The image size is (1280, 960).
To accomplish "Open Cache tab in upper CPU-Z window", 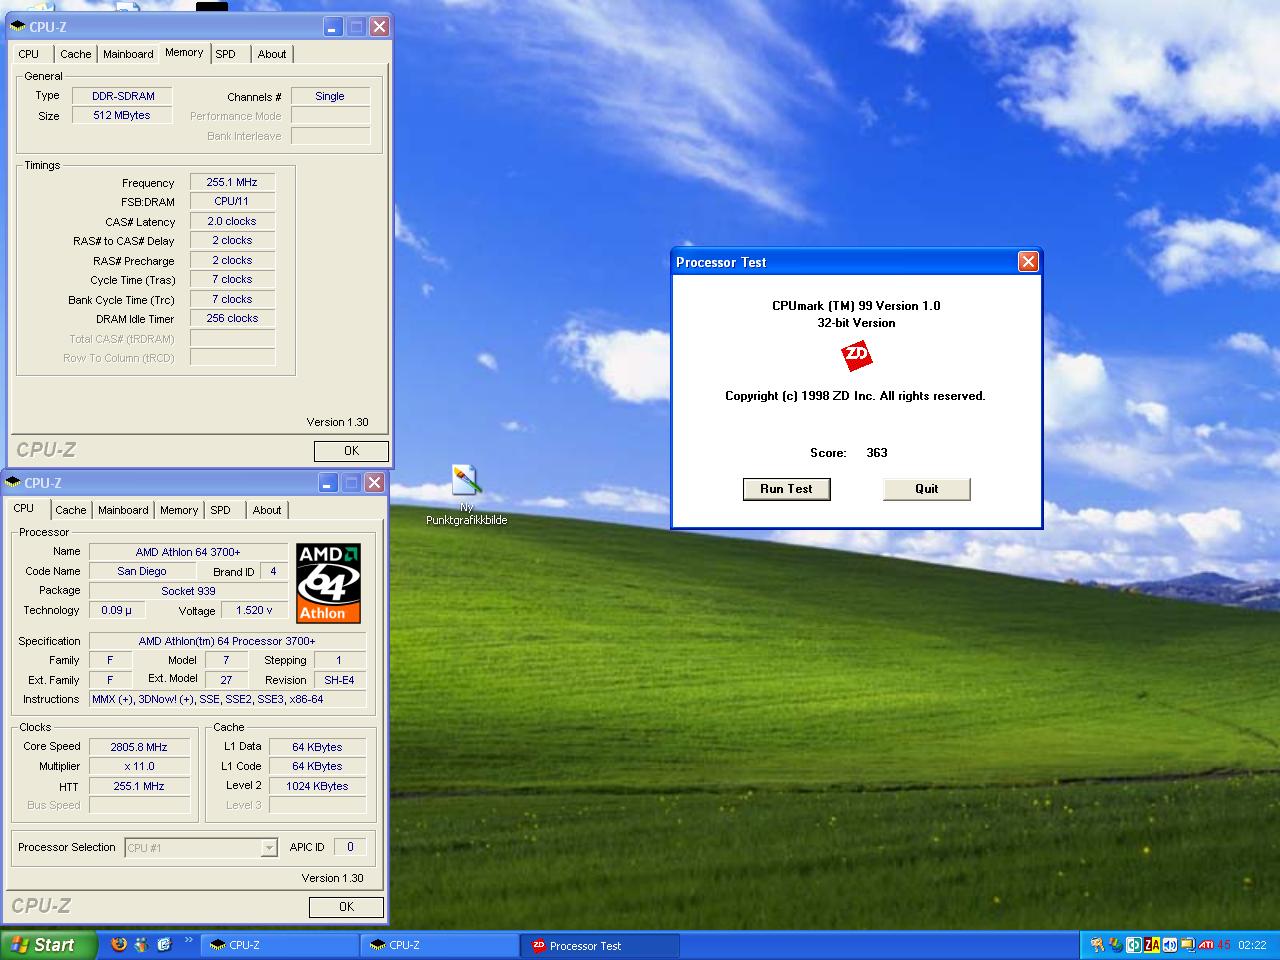I will point(75,54).
